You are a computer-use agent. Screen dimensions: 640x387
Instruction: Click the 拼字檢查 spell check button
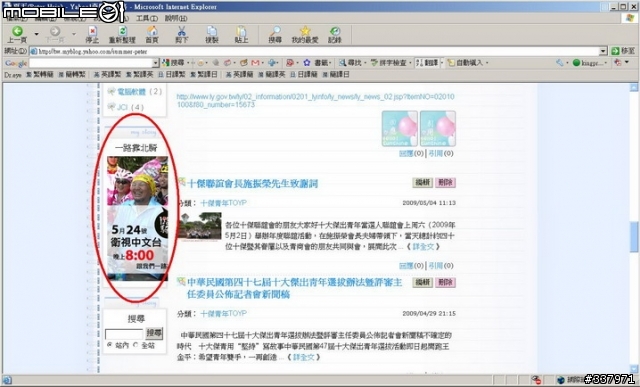tap(389, 63)
